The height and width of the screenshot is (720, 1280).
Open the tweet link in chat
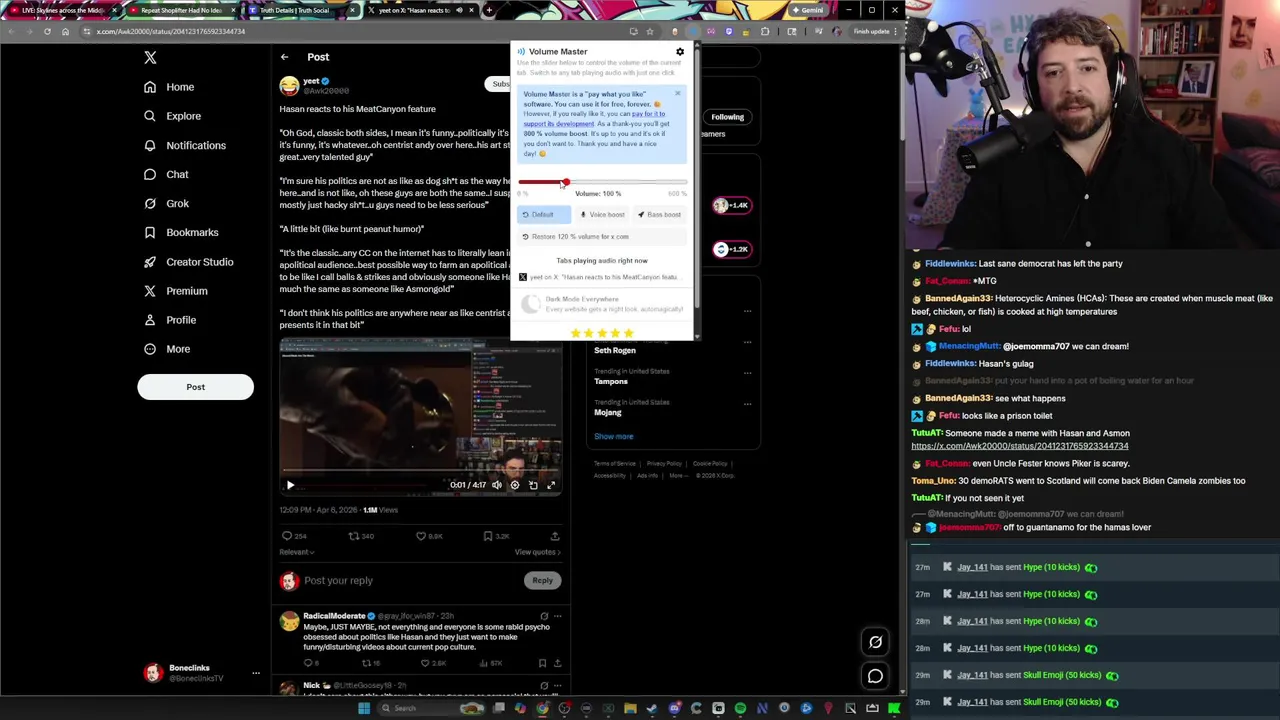(x=1019, y=446)
